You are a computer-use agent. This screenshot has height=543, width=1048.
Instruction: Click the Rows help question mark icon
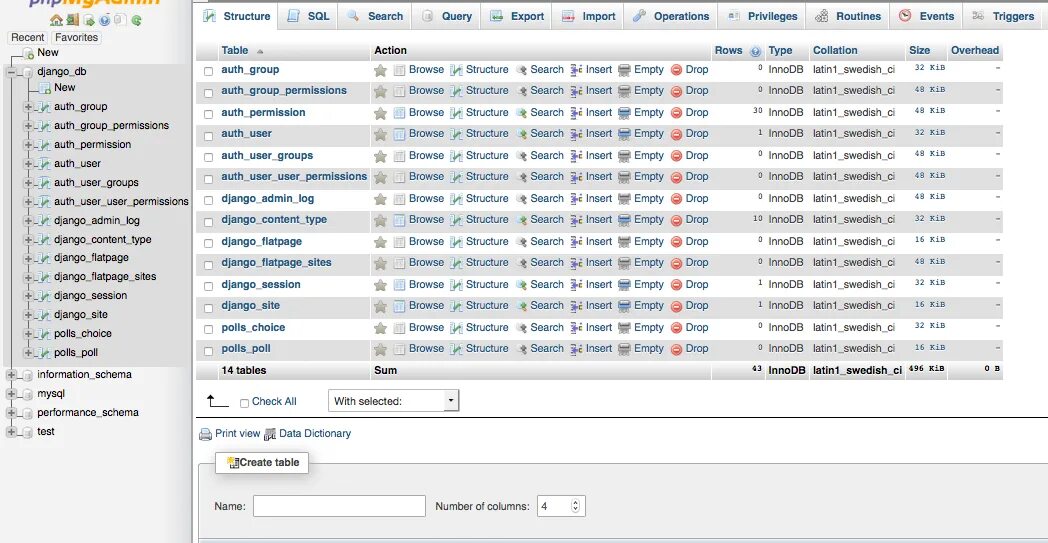[755, 51]
